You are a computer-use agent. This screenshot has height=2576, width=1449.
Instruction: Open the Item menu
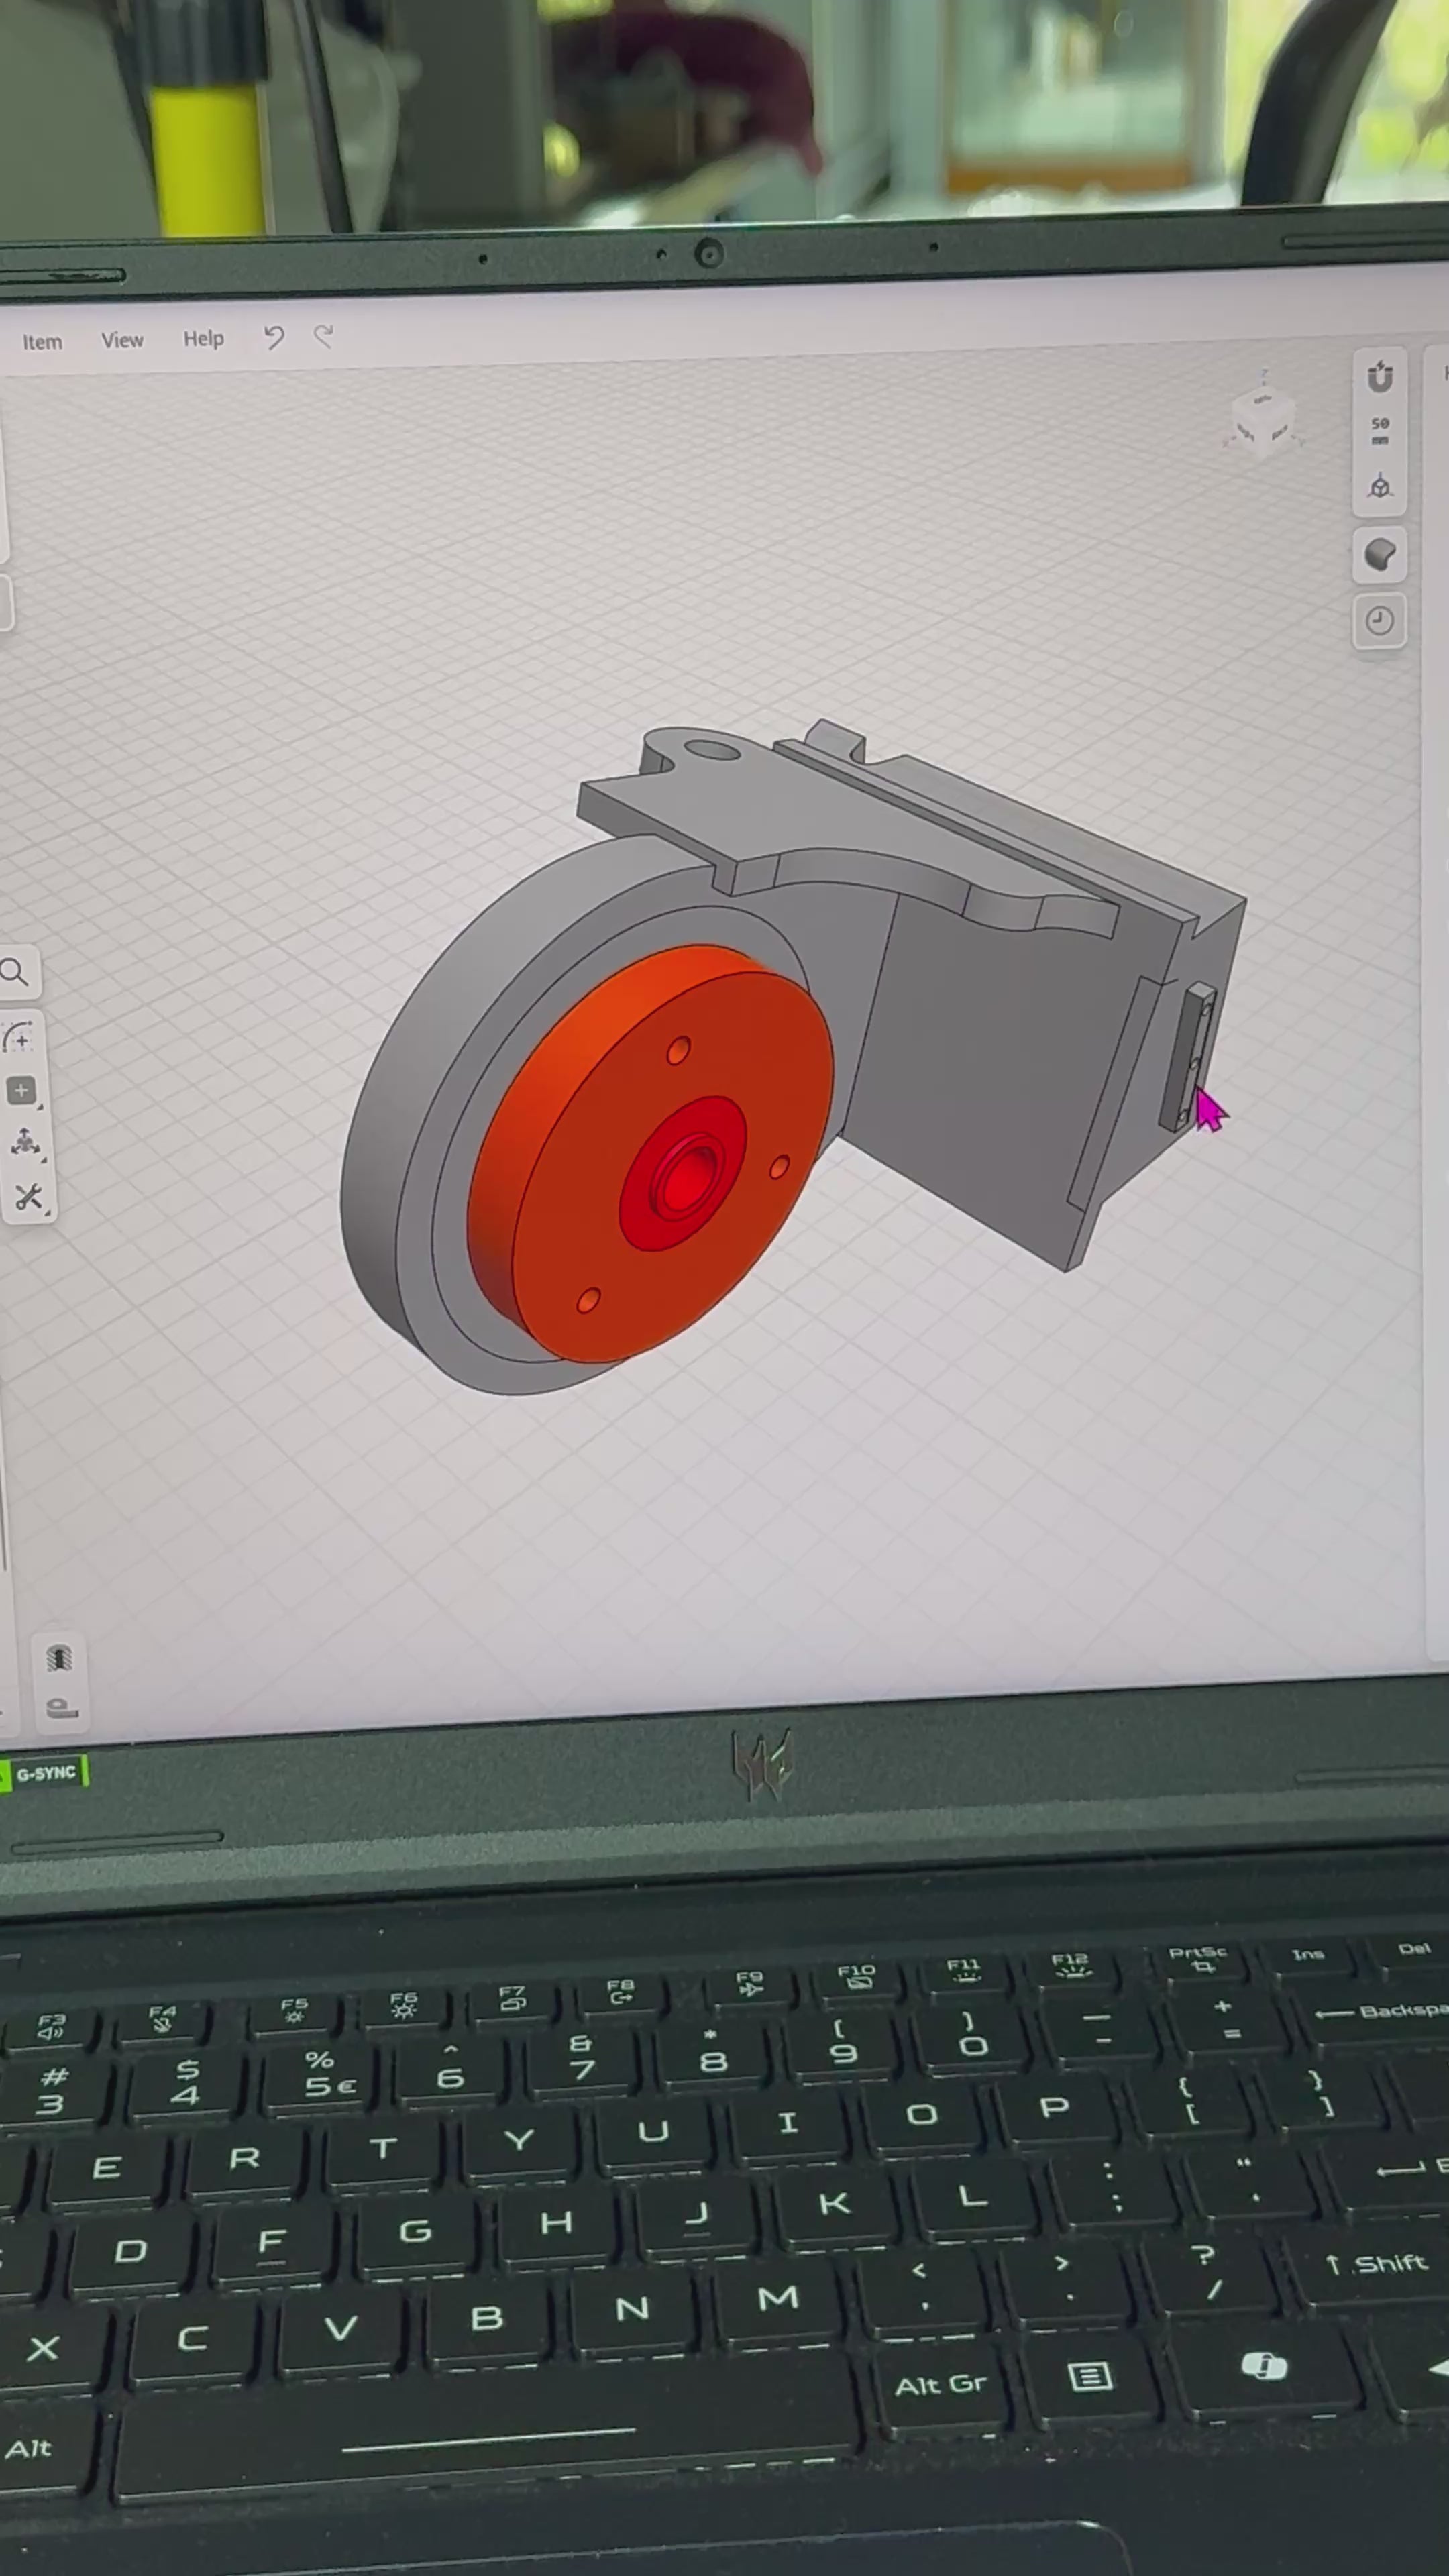point(42,342)
